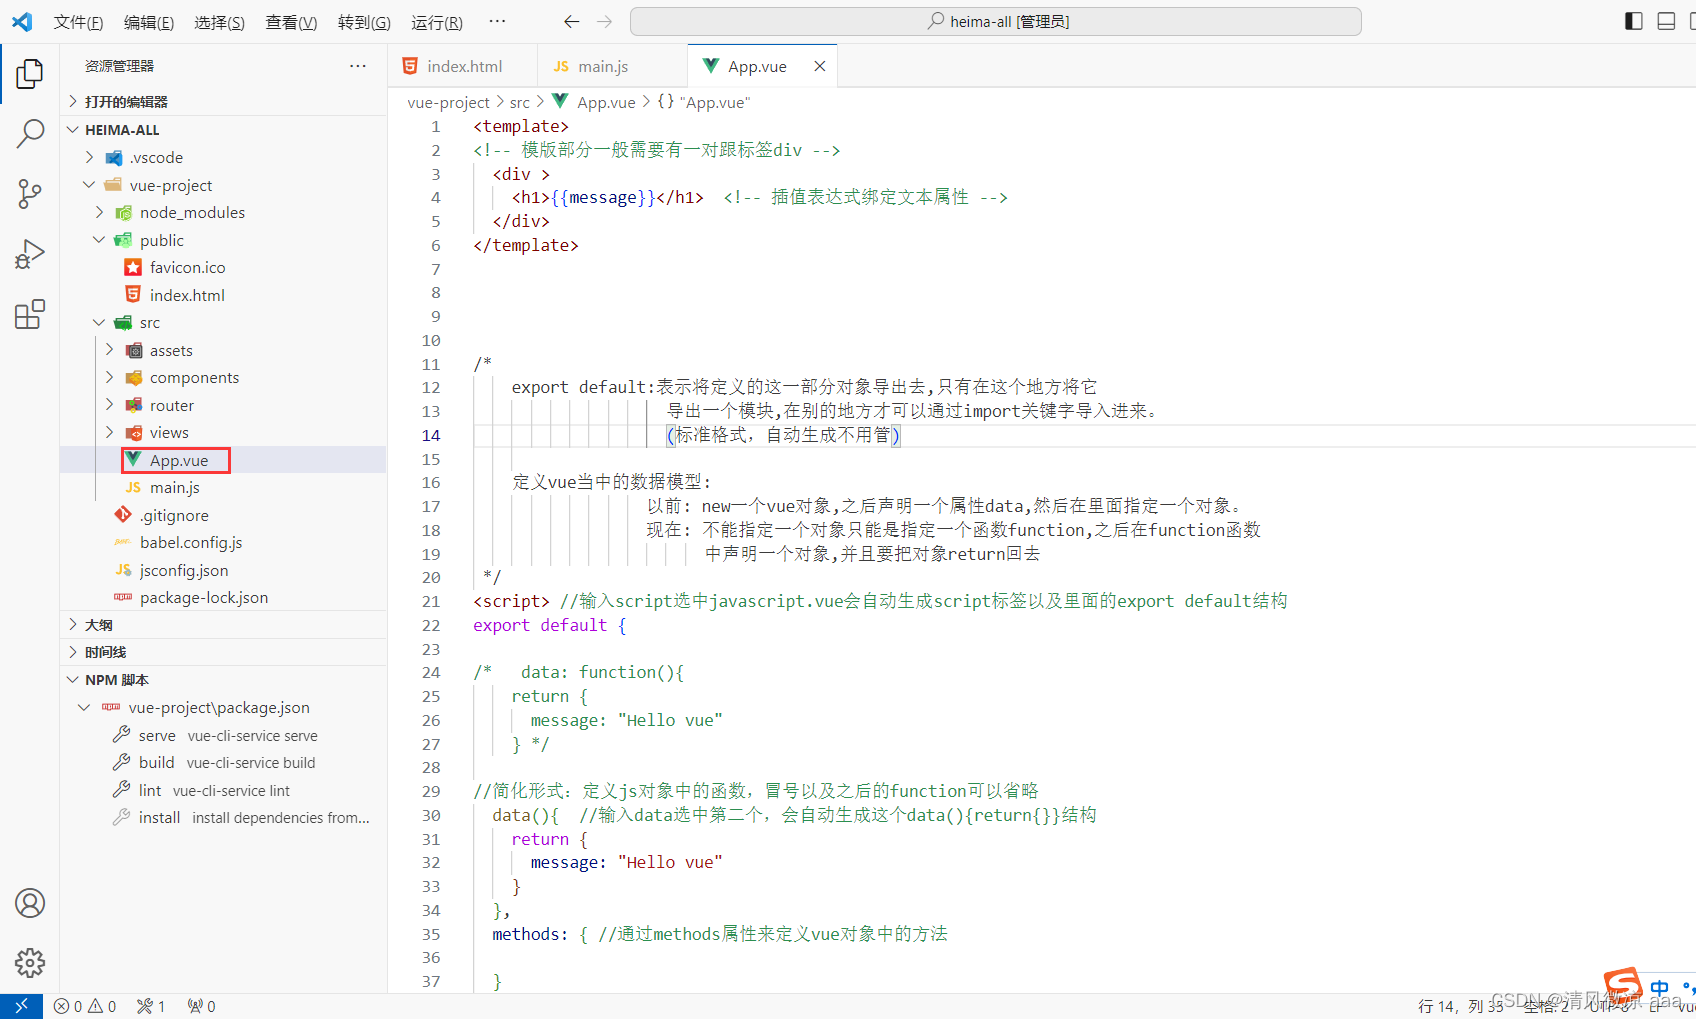Expand the views folder
Screen dimensions: 1696x1019
pyautogui.click(x=169, y=432)
